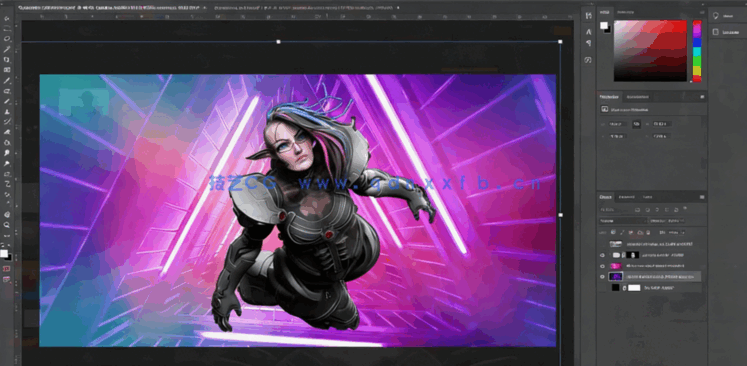Open the Edit Toolbar ellipsis icon
747x366 pixels.
point(7,235)
